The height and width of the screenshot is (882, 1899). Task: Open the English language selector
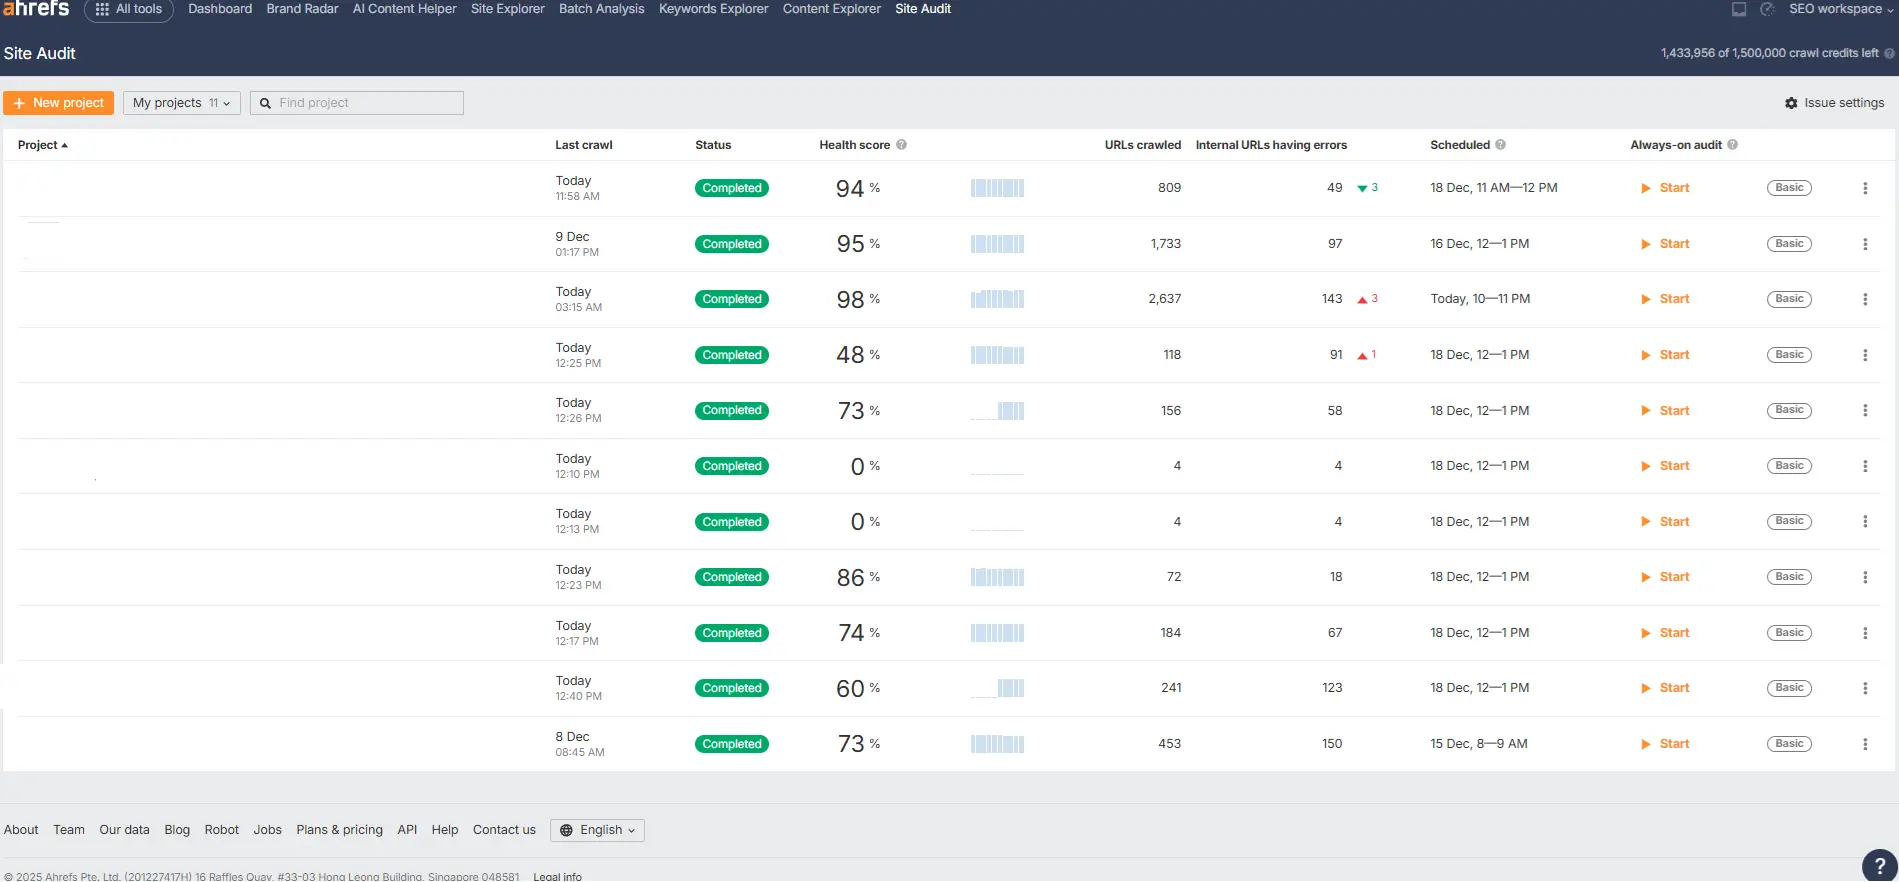(x=597, y=830)
